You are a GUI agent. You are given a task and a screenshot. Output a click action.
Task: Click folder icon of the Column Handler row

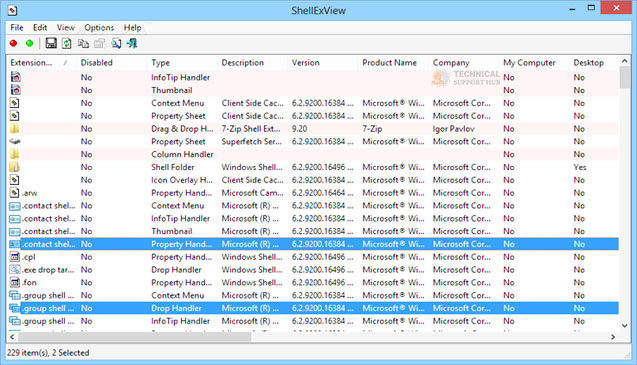(x=15, y=154)
